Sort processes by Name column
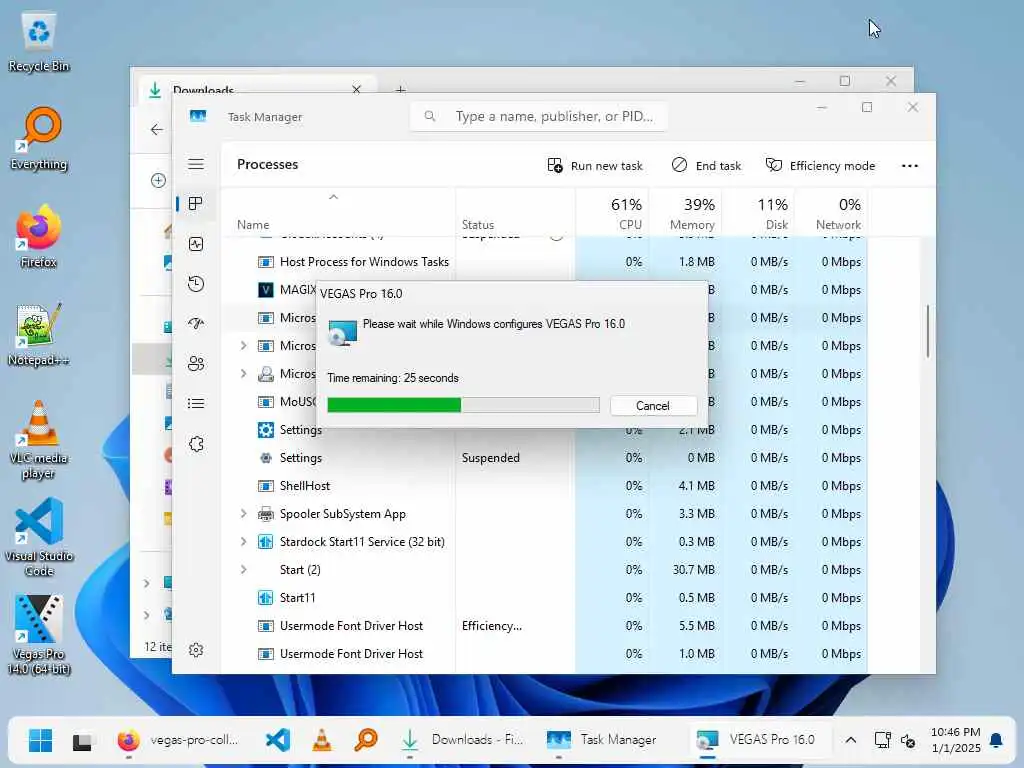The height and width of the screenshot is (768, 1024). click(253, 225)
